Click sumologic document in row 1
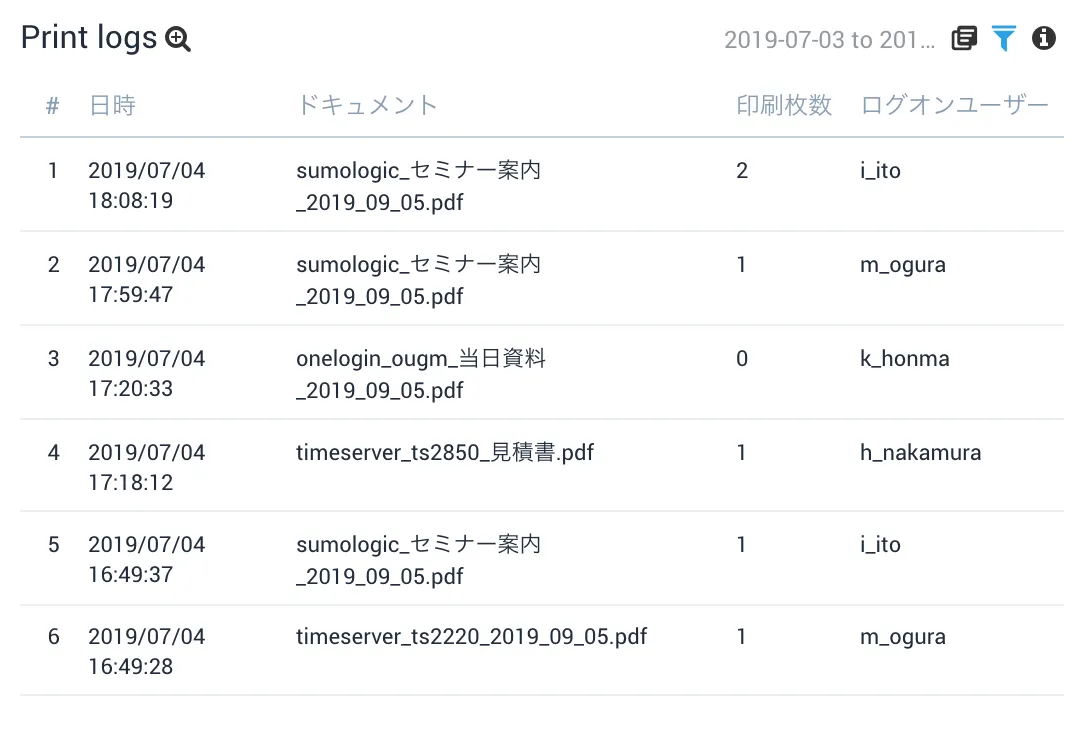The width and height of the screenshot is (1084, 736). 418,186
